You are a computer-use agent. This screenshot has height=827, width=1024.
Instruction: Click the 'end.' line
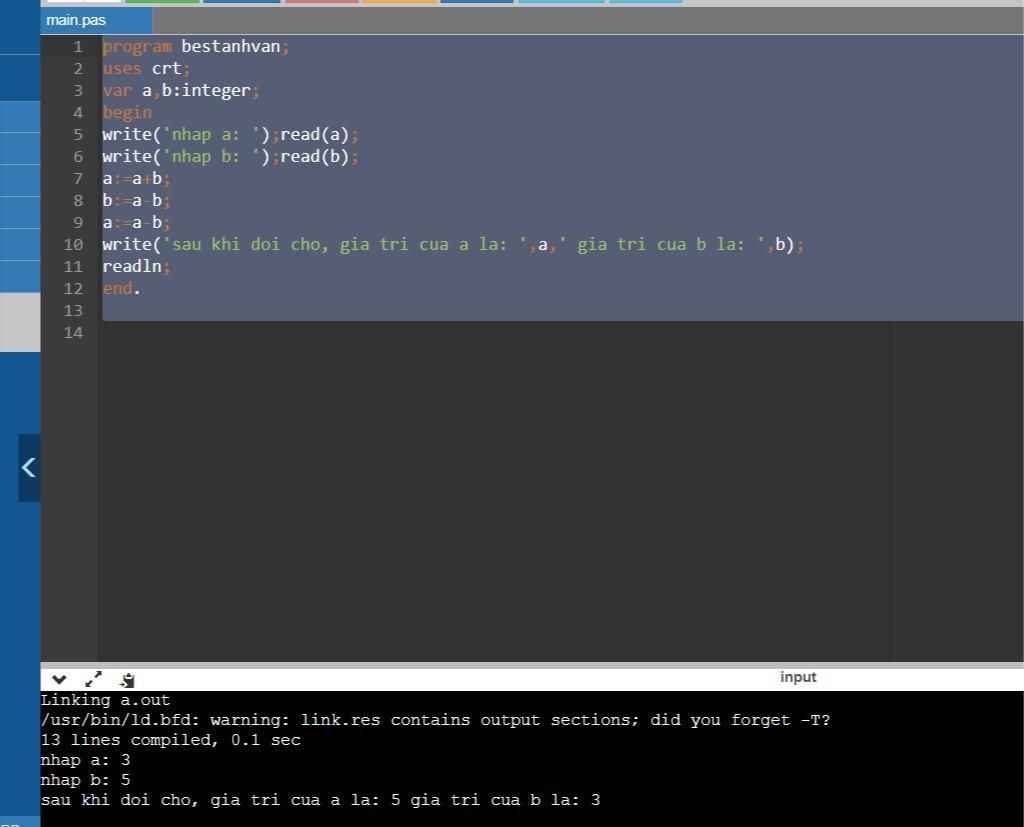coord(121,289)
